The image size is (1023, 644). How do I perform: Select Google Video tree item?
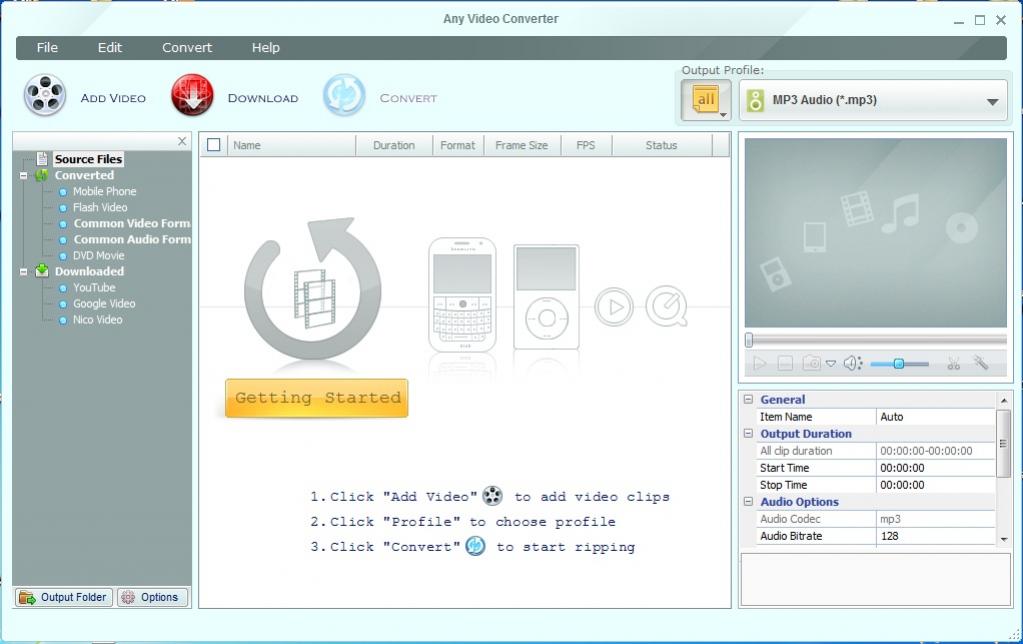click(104, 303)
